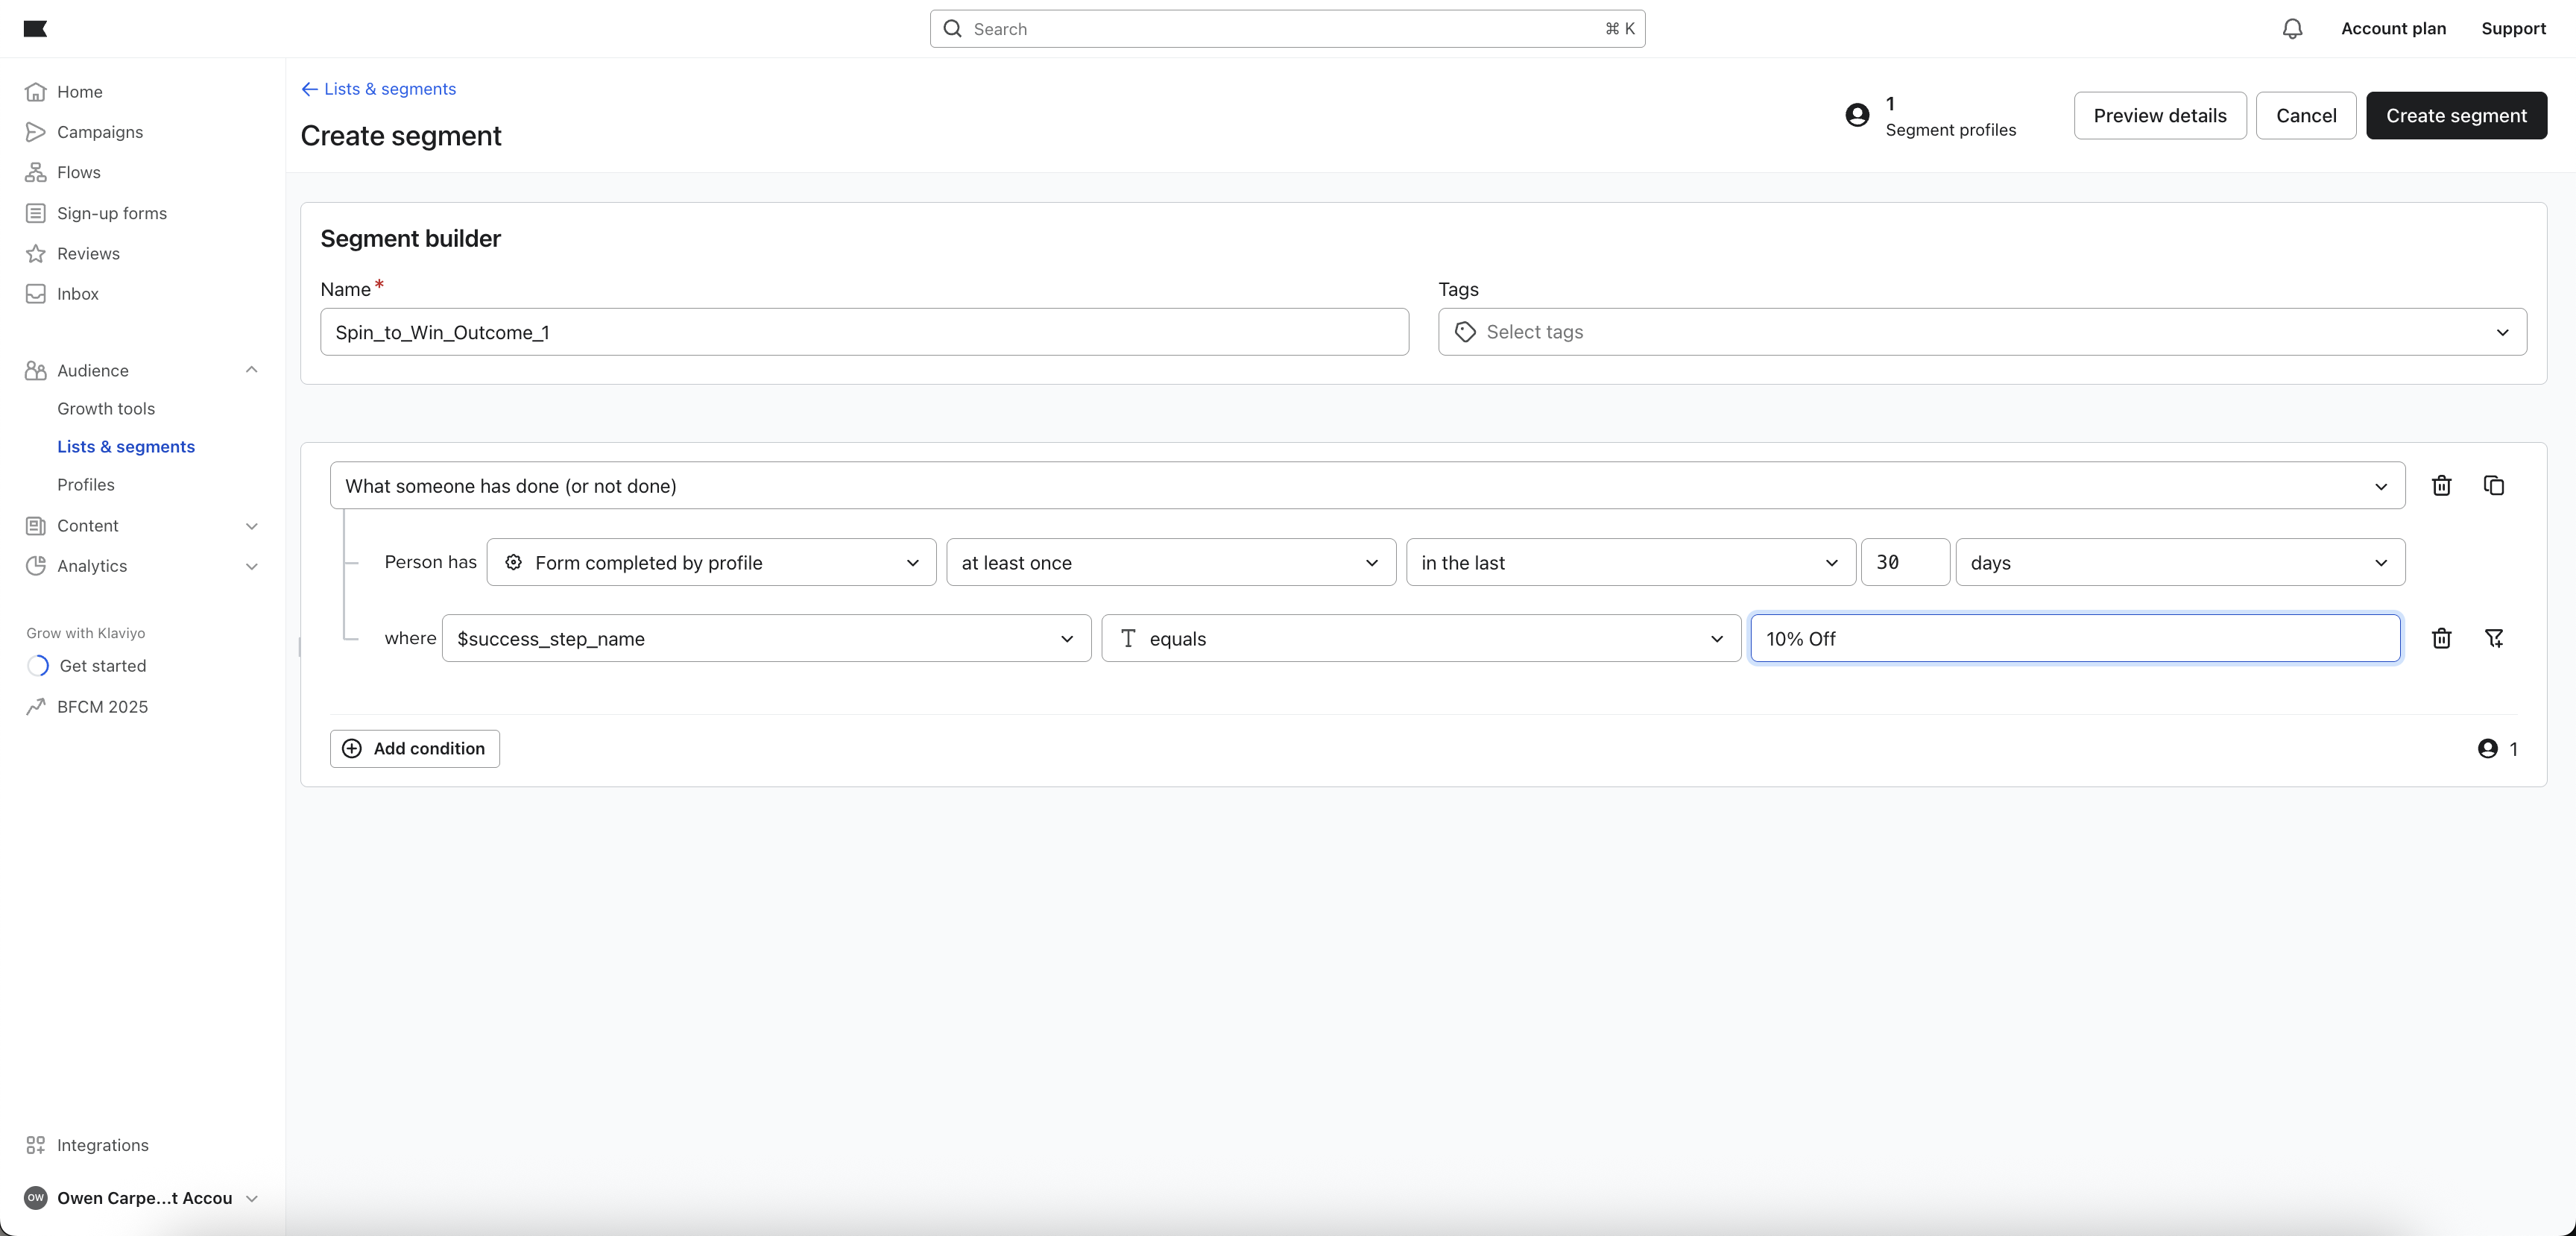Delete the condition block using the trash icon
The image size is (2576, 1236).
point(2442,485)
